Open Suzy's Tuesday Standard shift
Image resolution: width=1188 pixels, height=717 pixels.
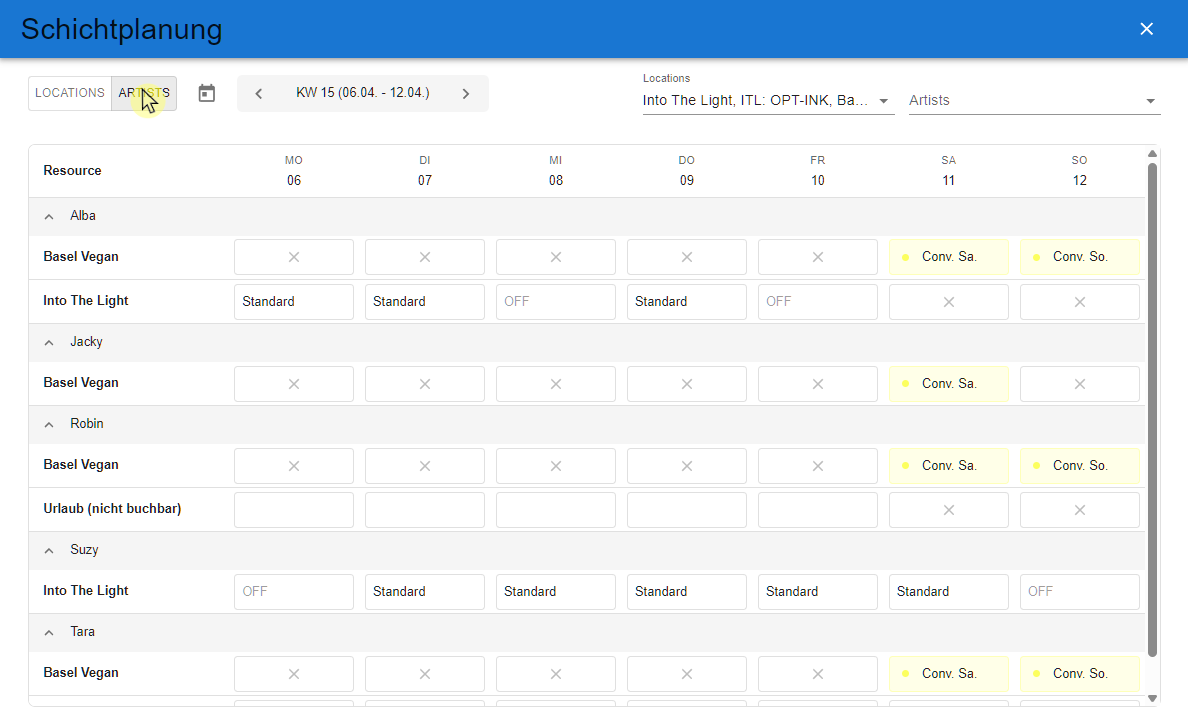click(425, 592)
